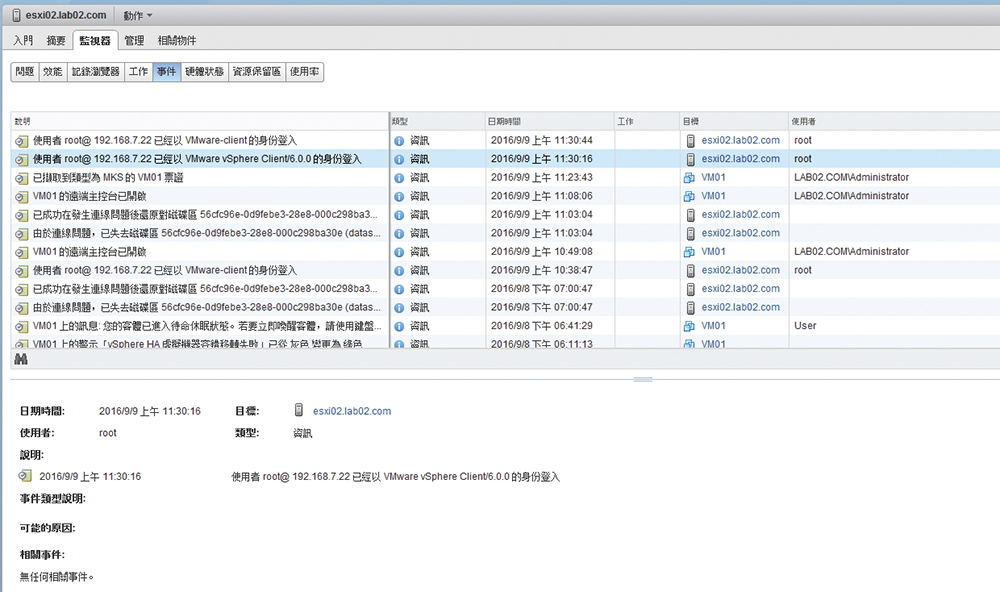Select the 事件 events sub-tab
The image size is (1000, 592).
pos(166,71)
